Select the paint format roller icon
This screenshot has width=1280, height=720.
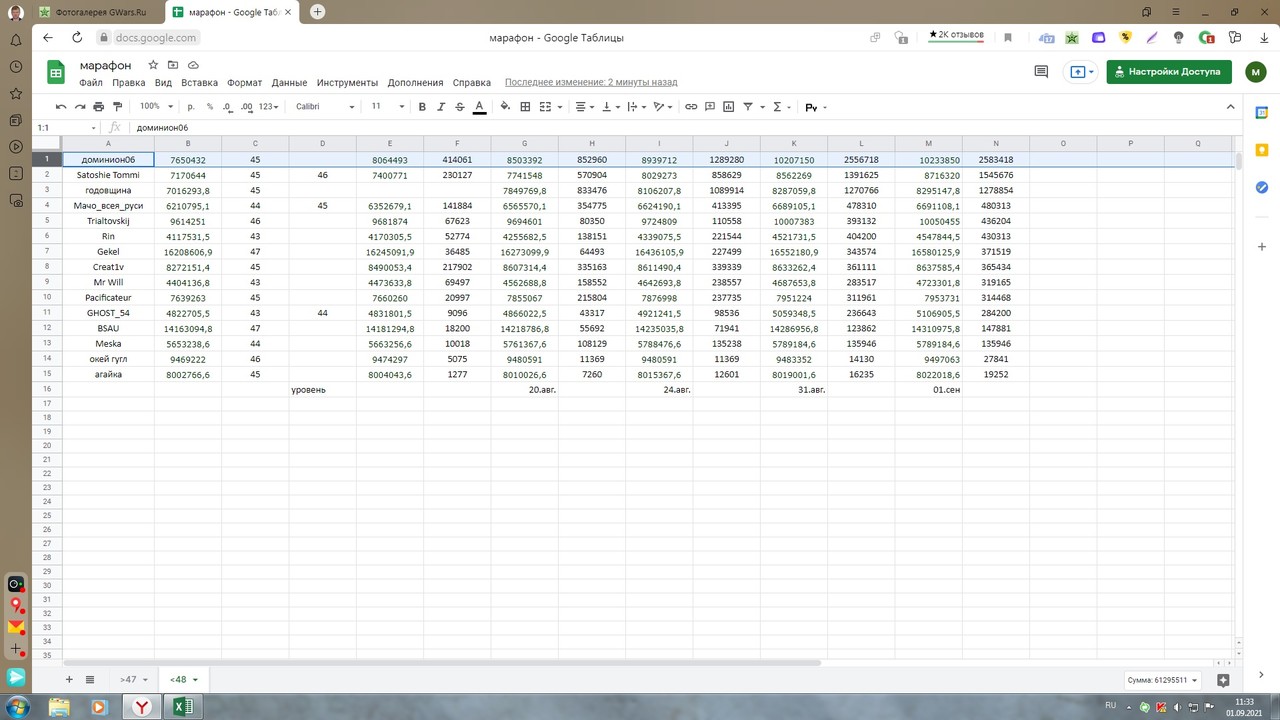pos(117,106)
